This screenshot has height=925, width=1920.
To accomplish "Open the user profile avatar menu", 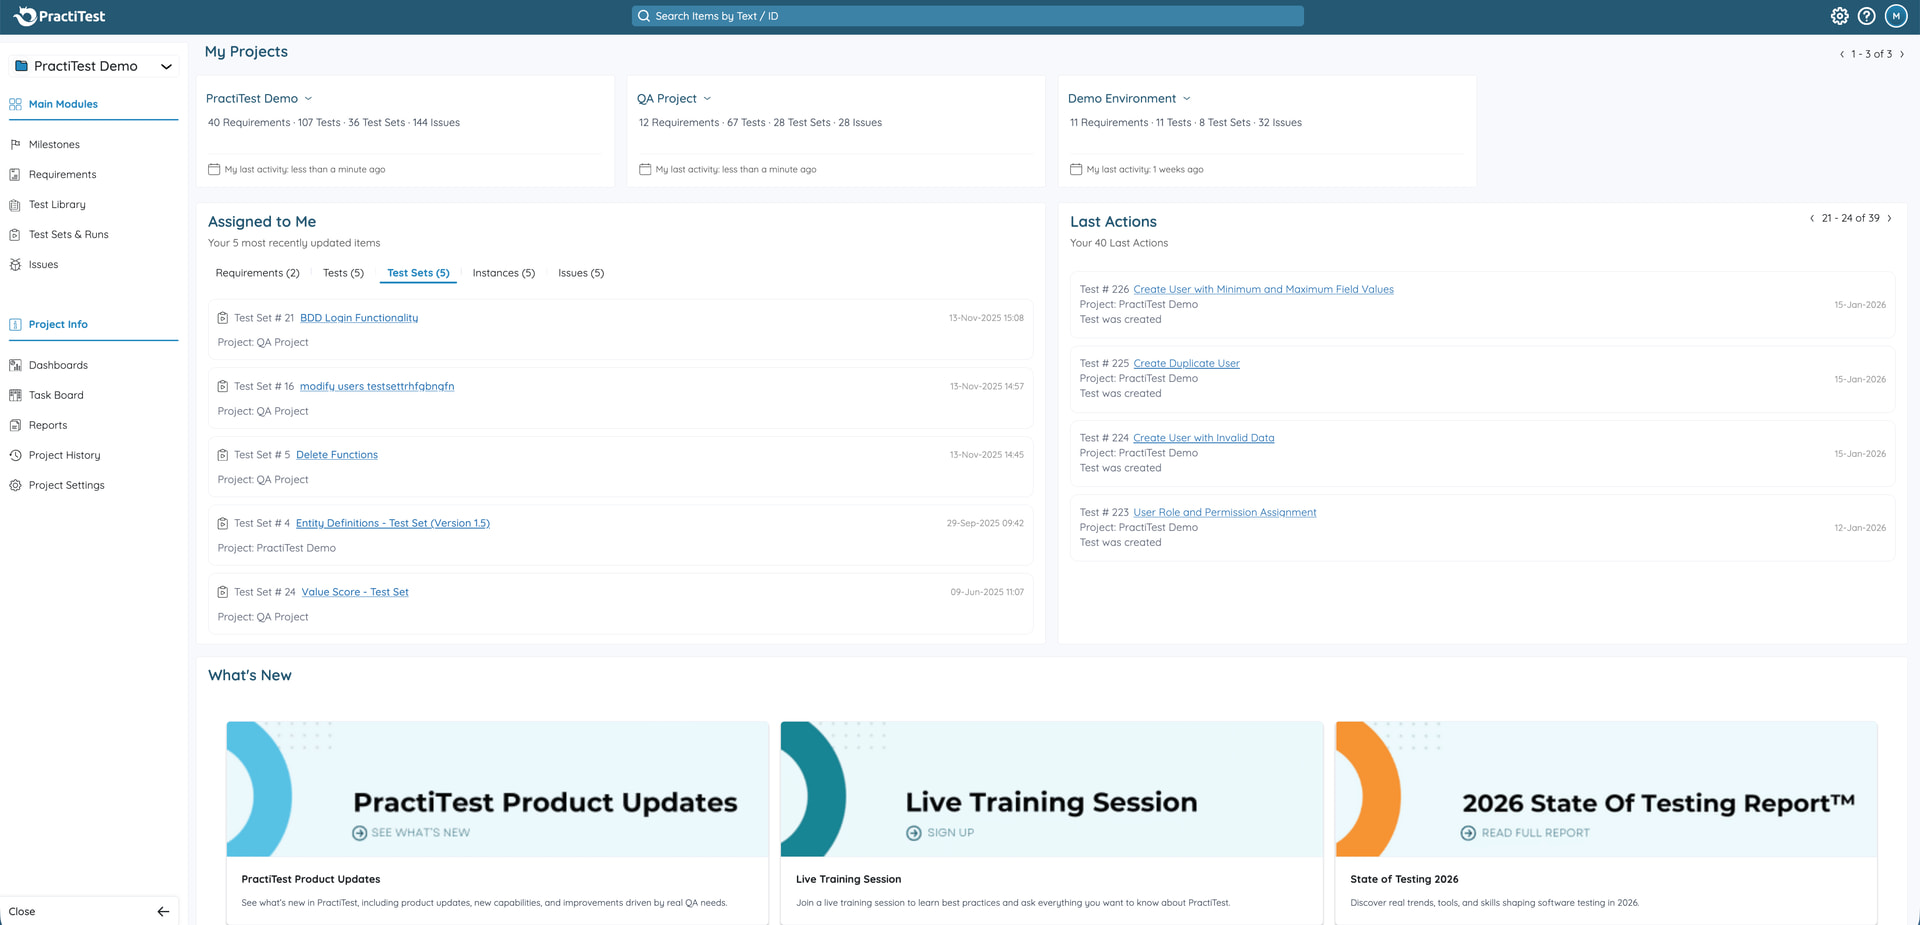I will [1895, 16].
